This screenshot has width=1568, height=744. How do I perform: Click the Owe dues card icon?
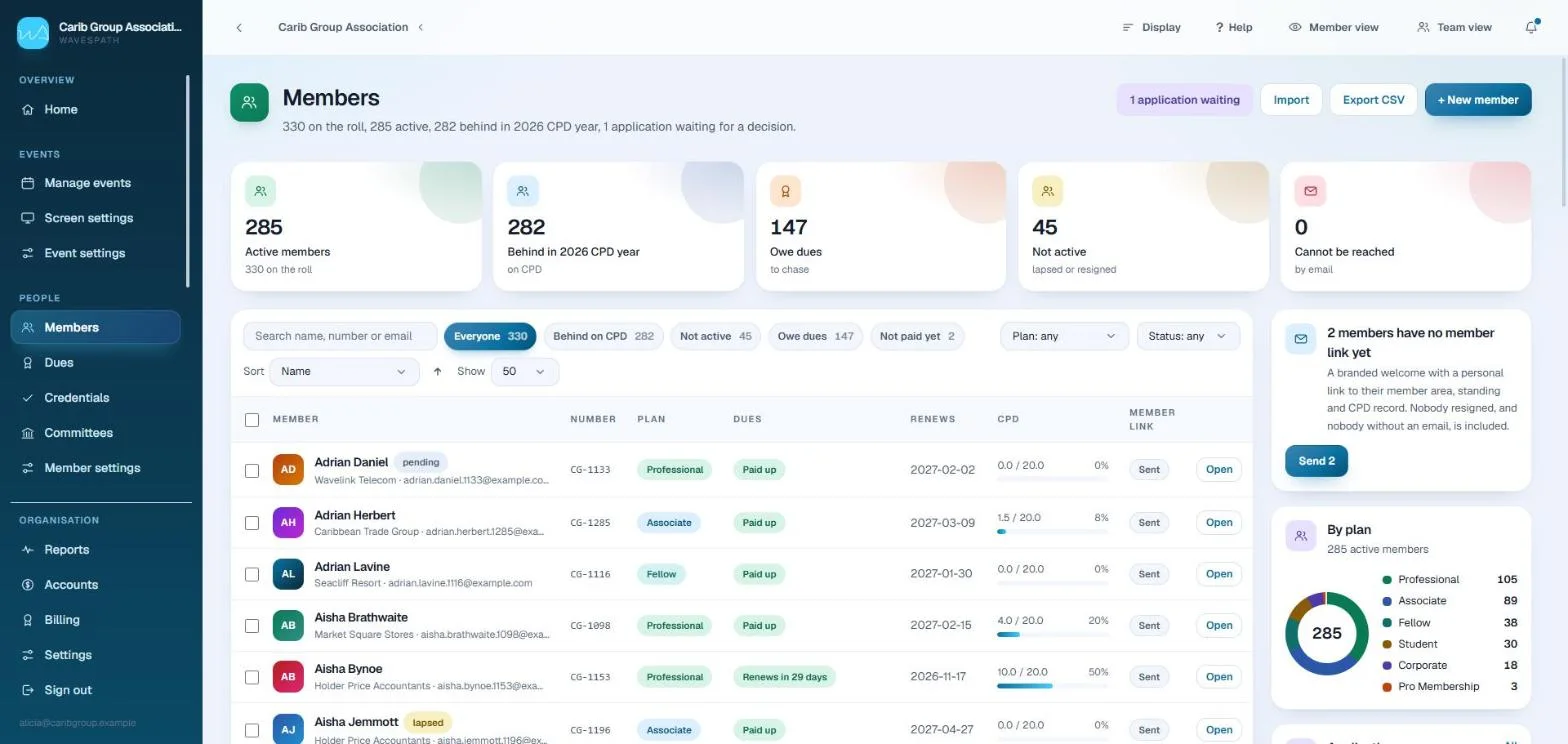[785, 191]
